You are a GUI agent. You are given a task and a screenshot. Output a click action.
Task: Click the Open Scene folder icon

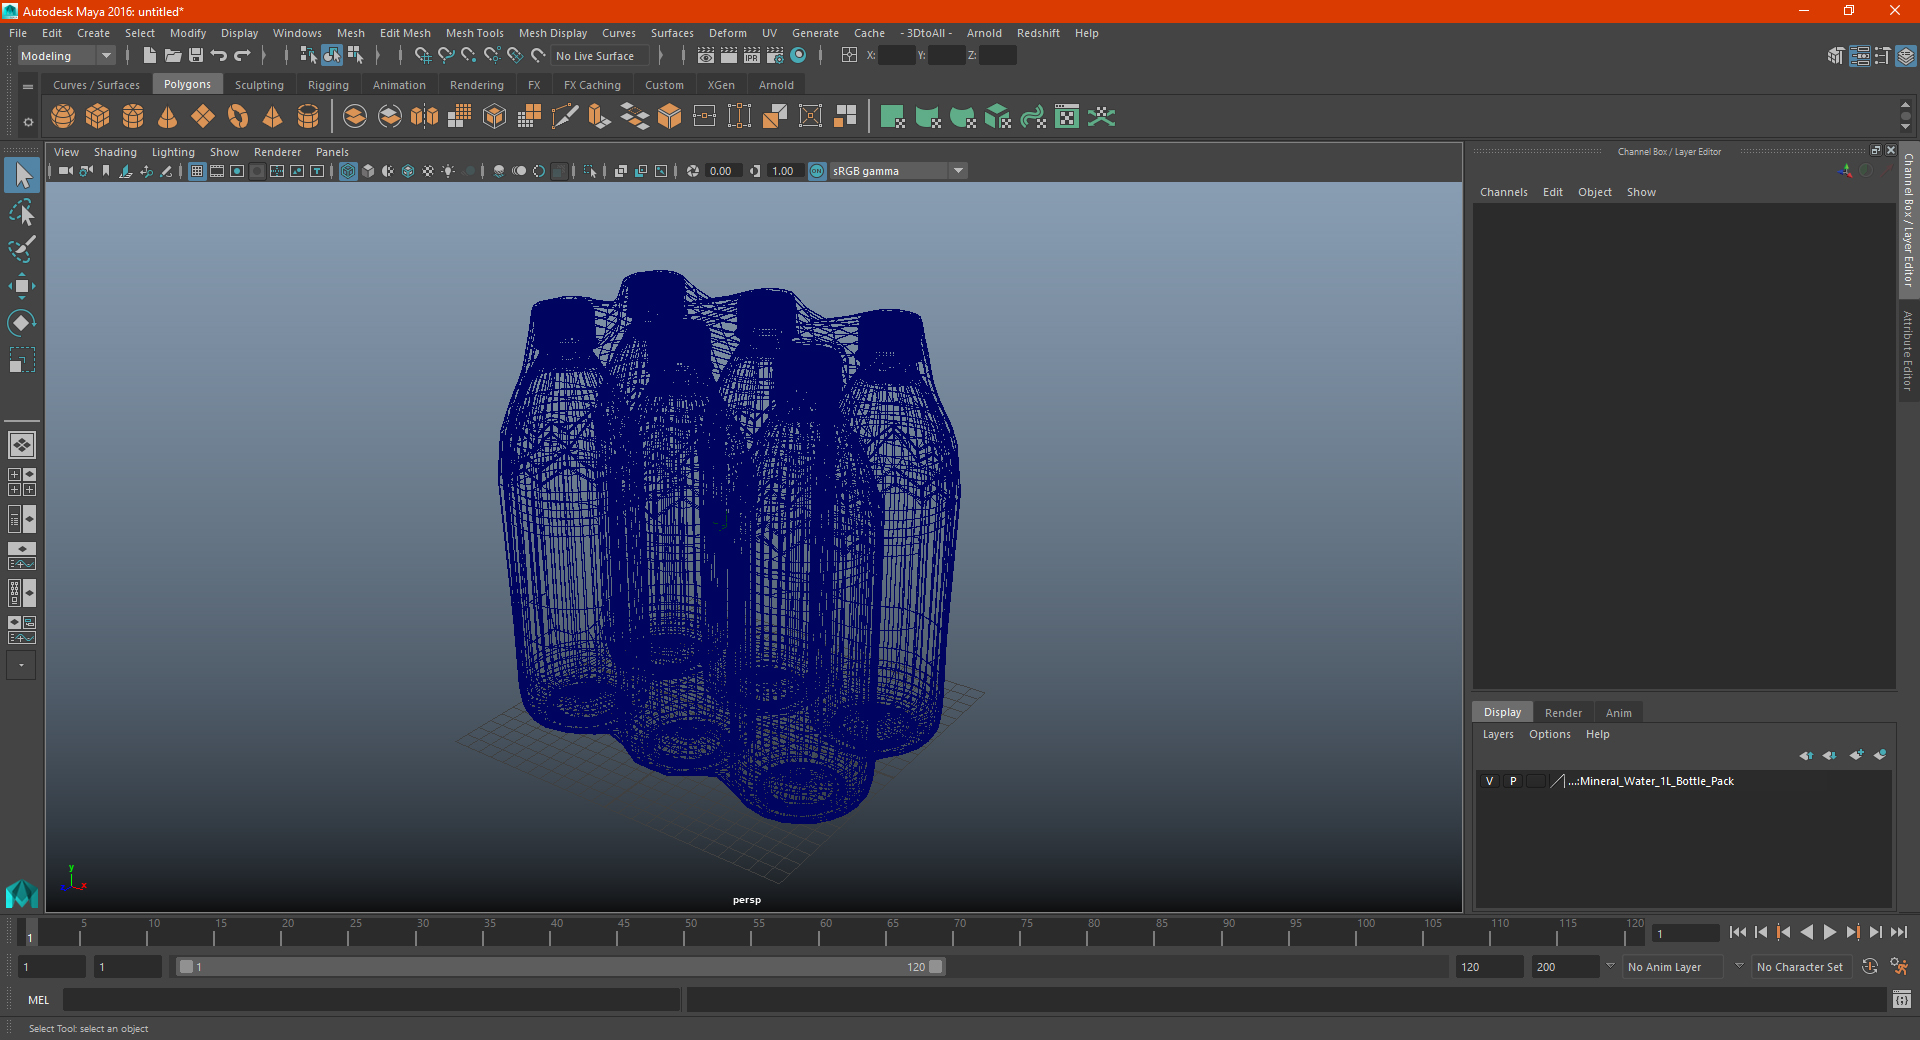click(x=173, y=56)
